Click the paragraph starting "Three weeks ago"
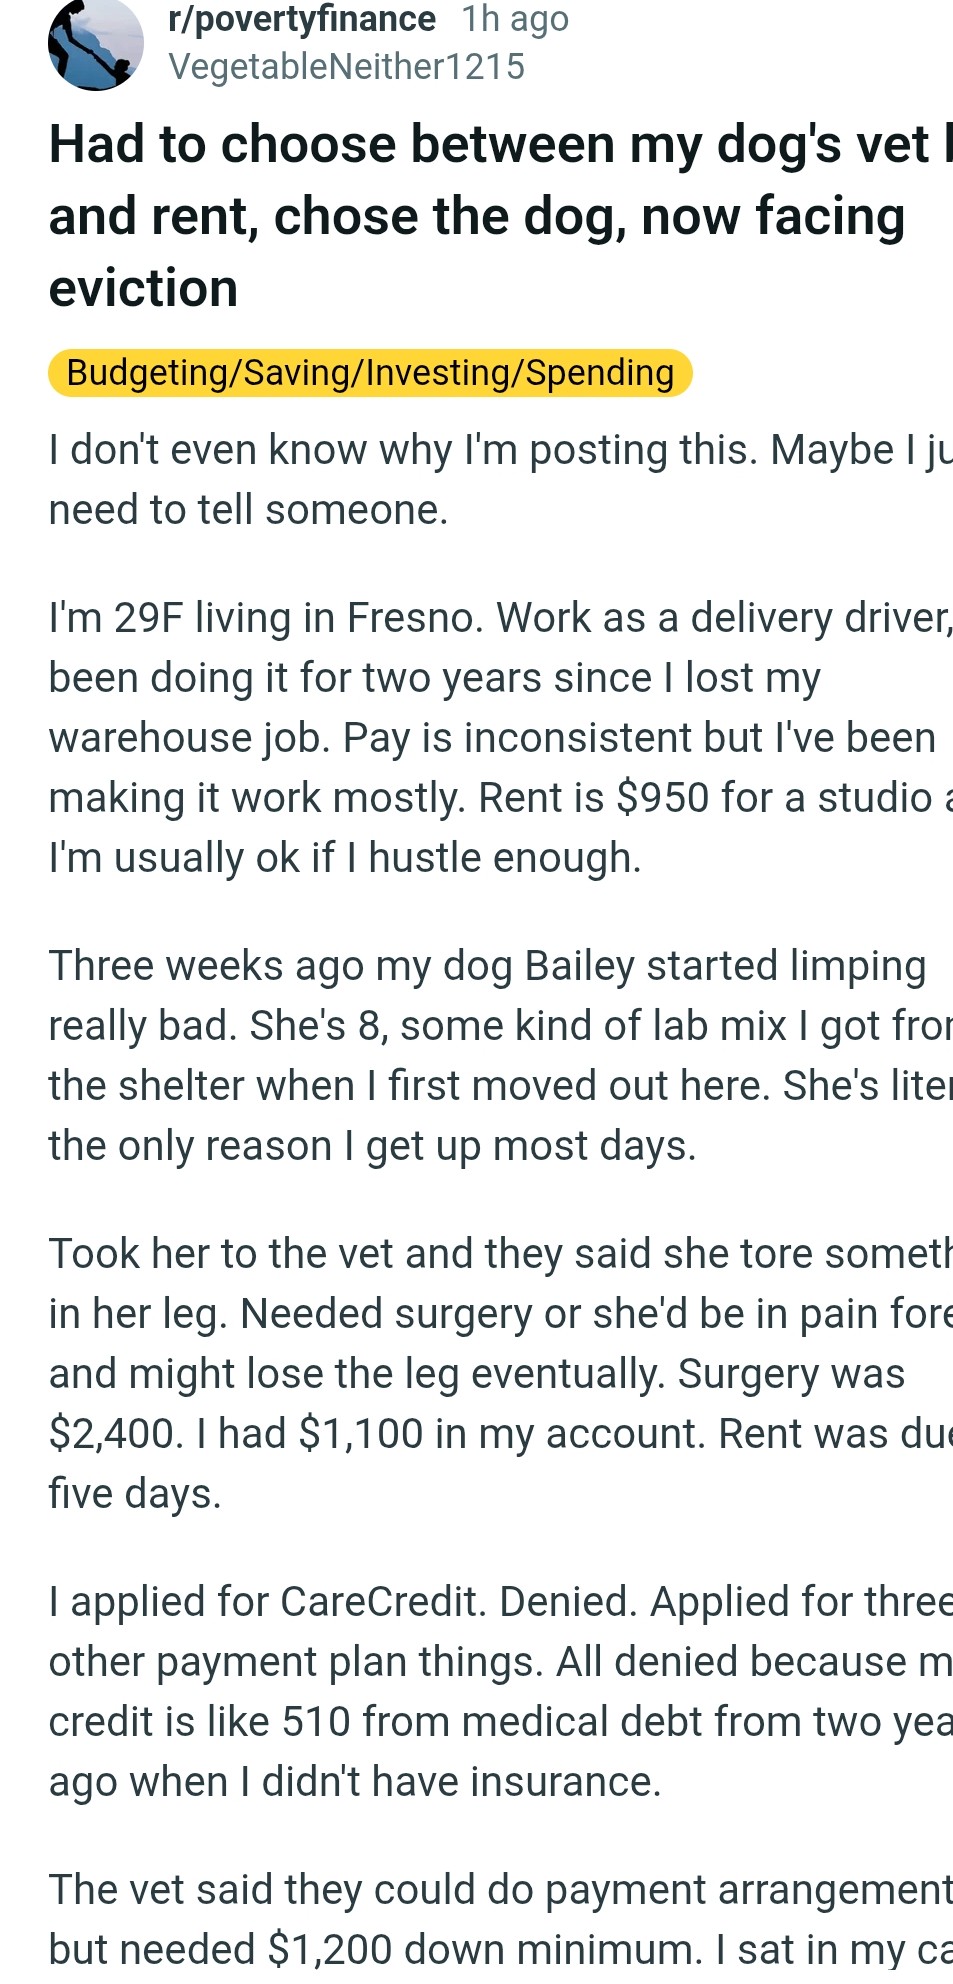Screen dimensions: 953x1984 [480, 1056]
